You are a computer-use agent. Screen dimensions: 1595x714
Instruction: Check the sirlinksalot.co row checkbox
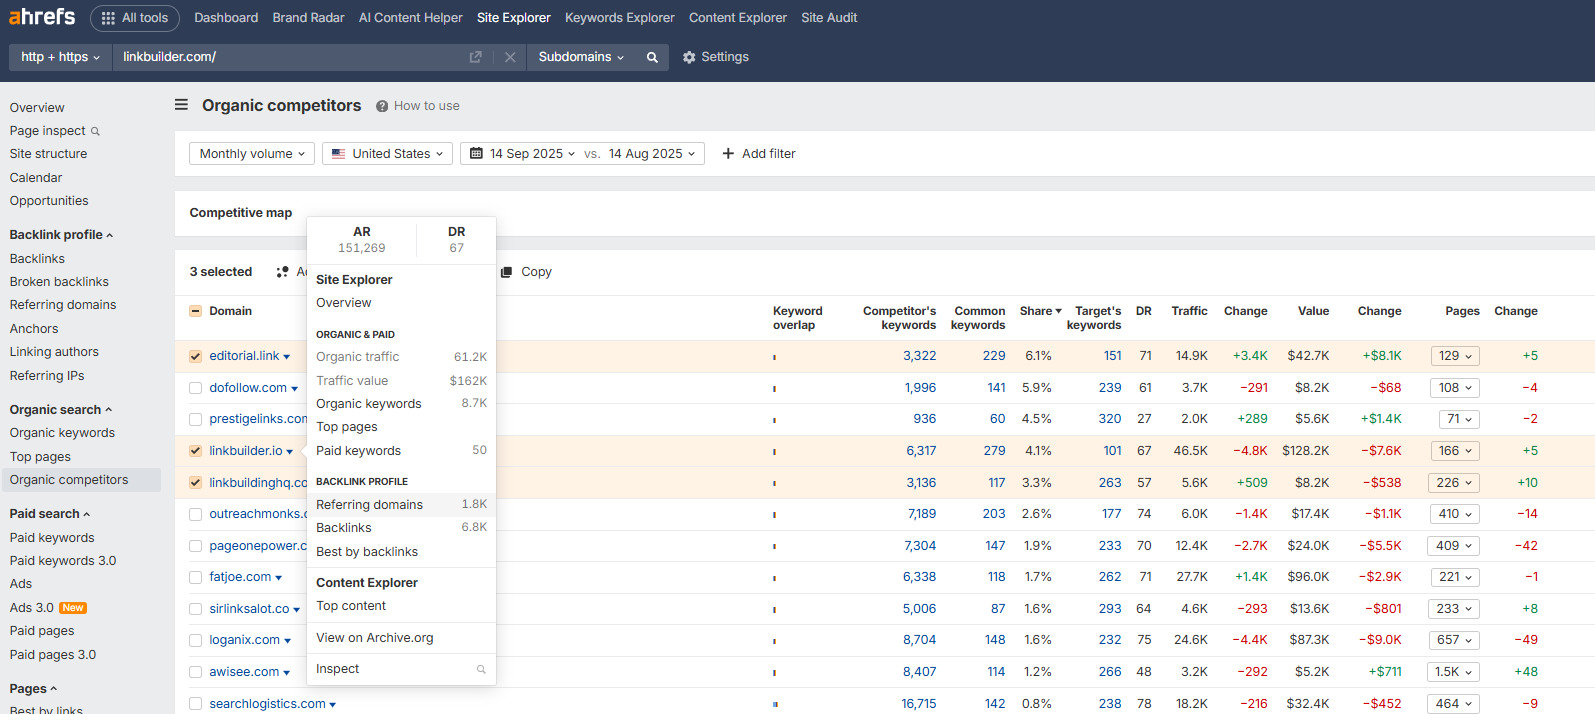click(195, 609)
